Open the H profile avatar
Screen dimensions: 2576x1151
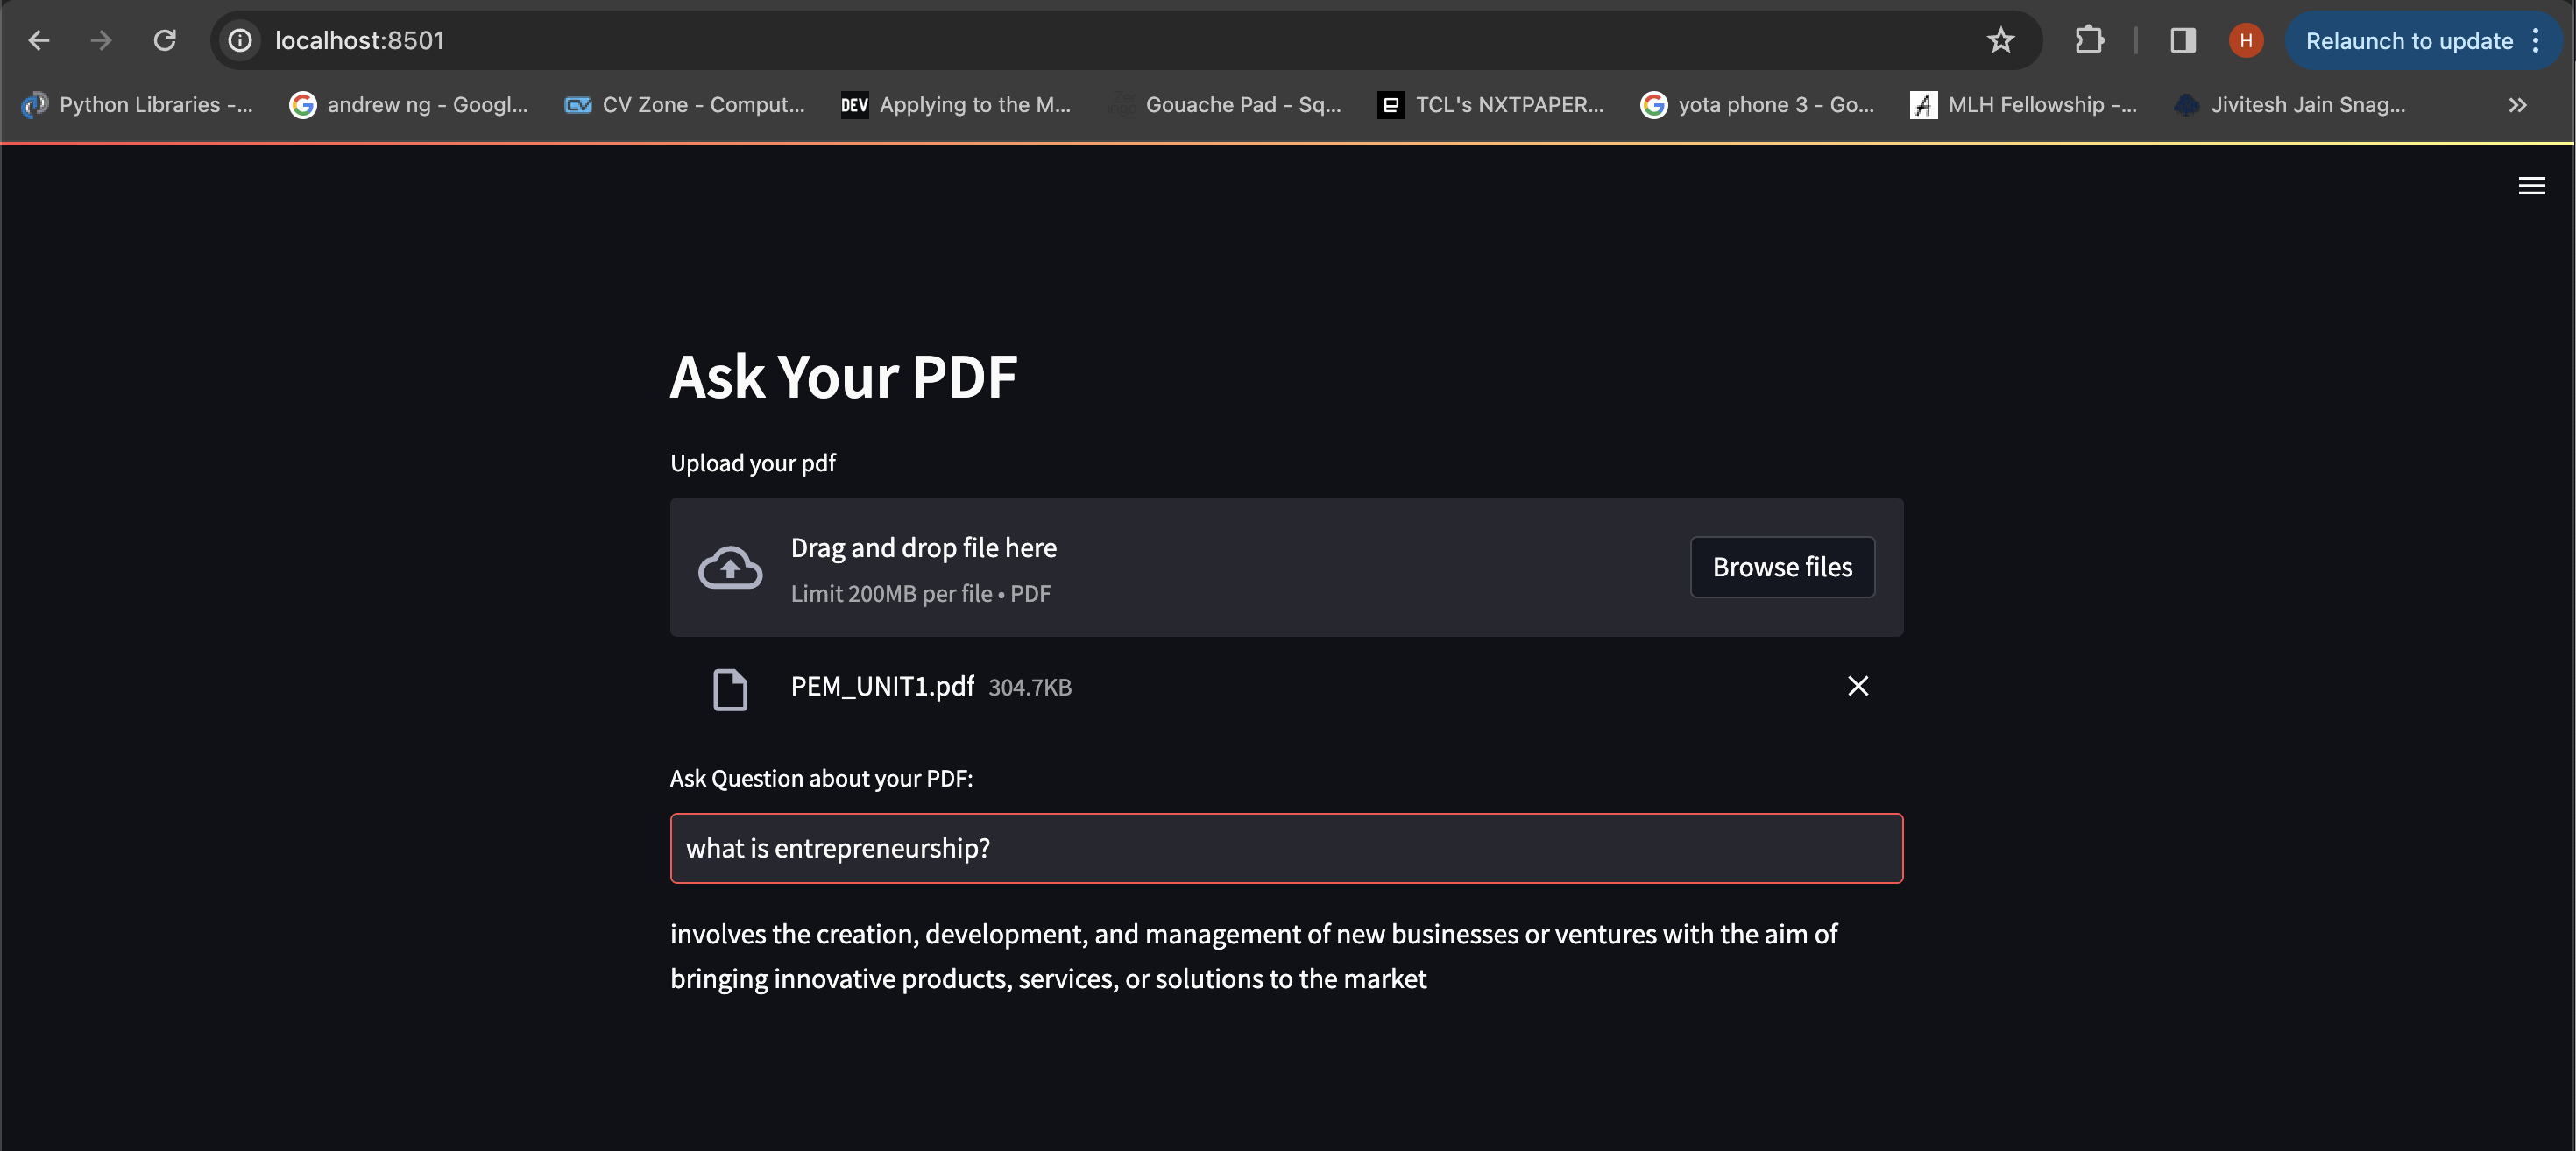(x=2245, y=40)
